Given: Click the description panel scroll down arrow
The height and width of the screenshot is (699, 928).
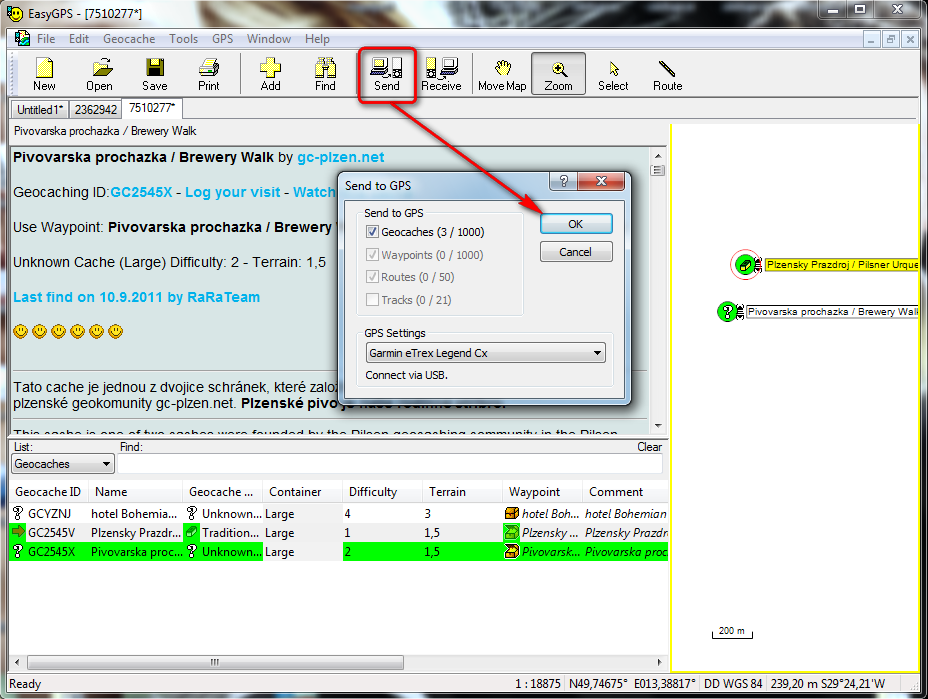Looking at the screenshot, I should (658, 426).
